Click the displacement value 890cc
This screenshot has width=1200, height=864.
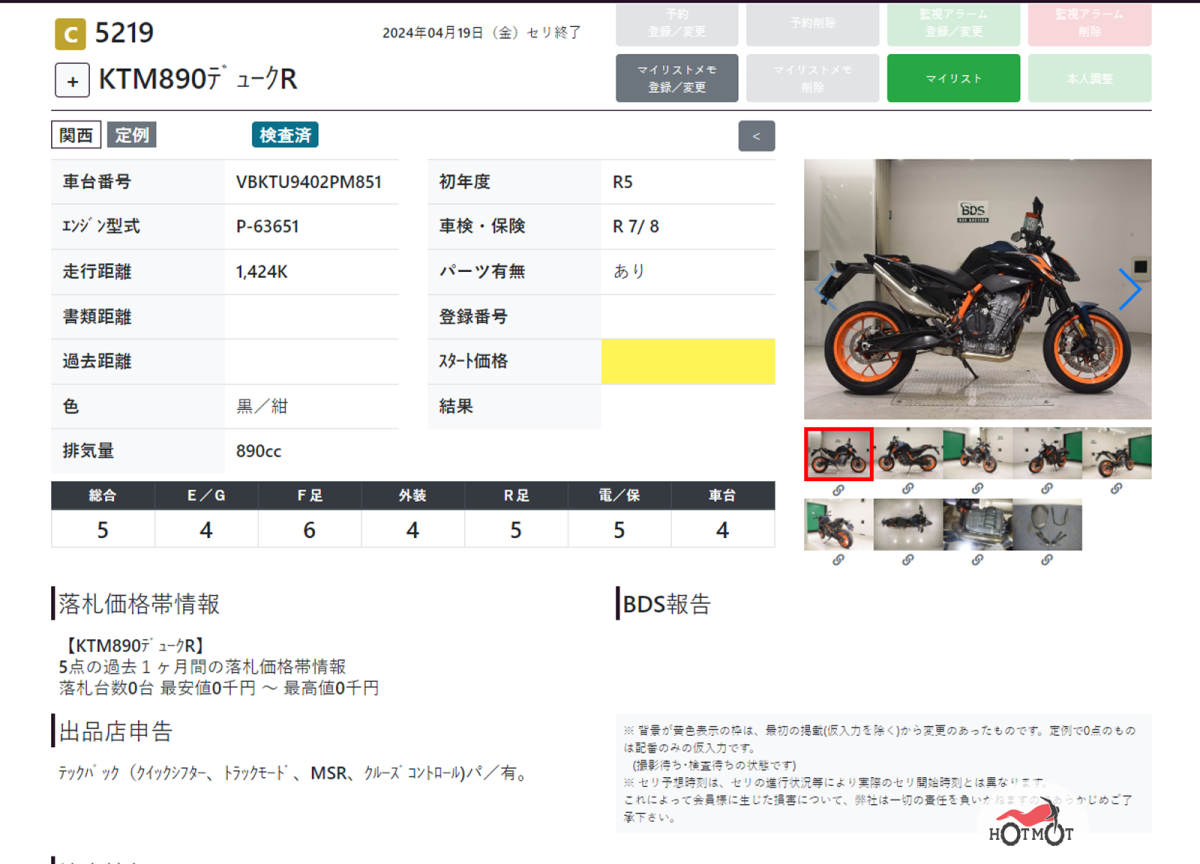[259, 451]
